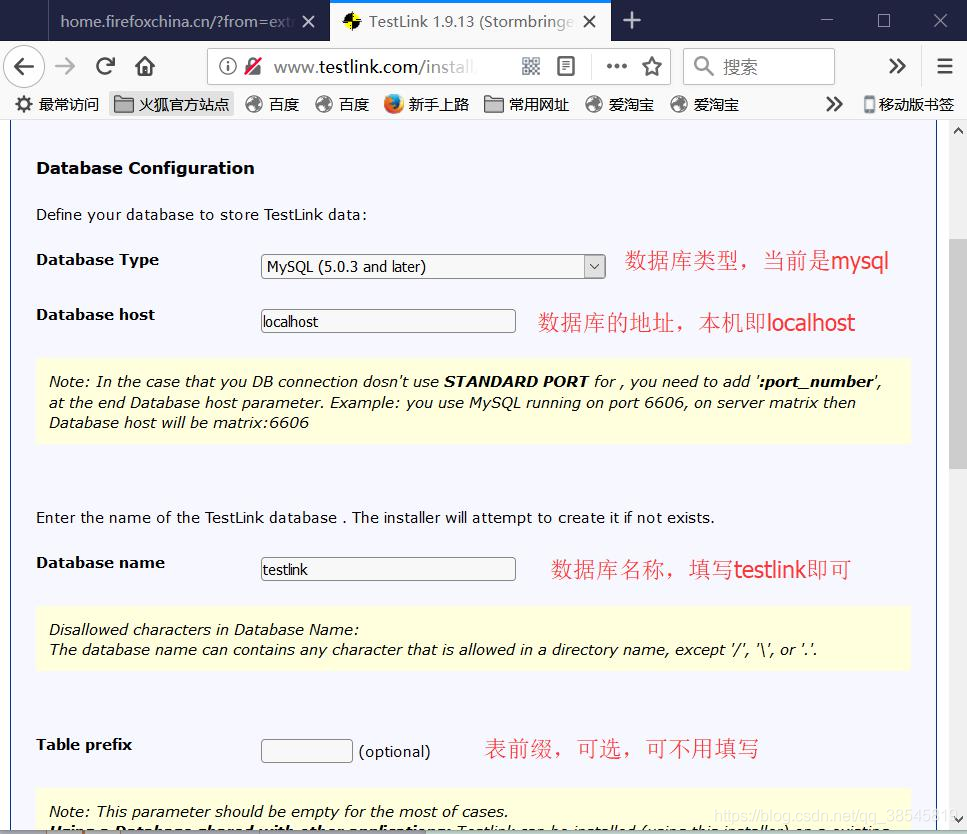Open the Firefox home page
Screen dimensions: 967x834
click(145, 66)
